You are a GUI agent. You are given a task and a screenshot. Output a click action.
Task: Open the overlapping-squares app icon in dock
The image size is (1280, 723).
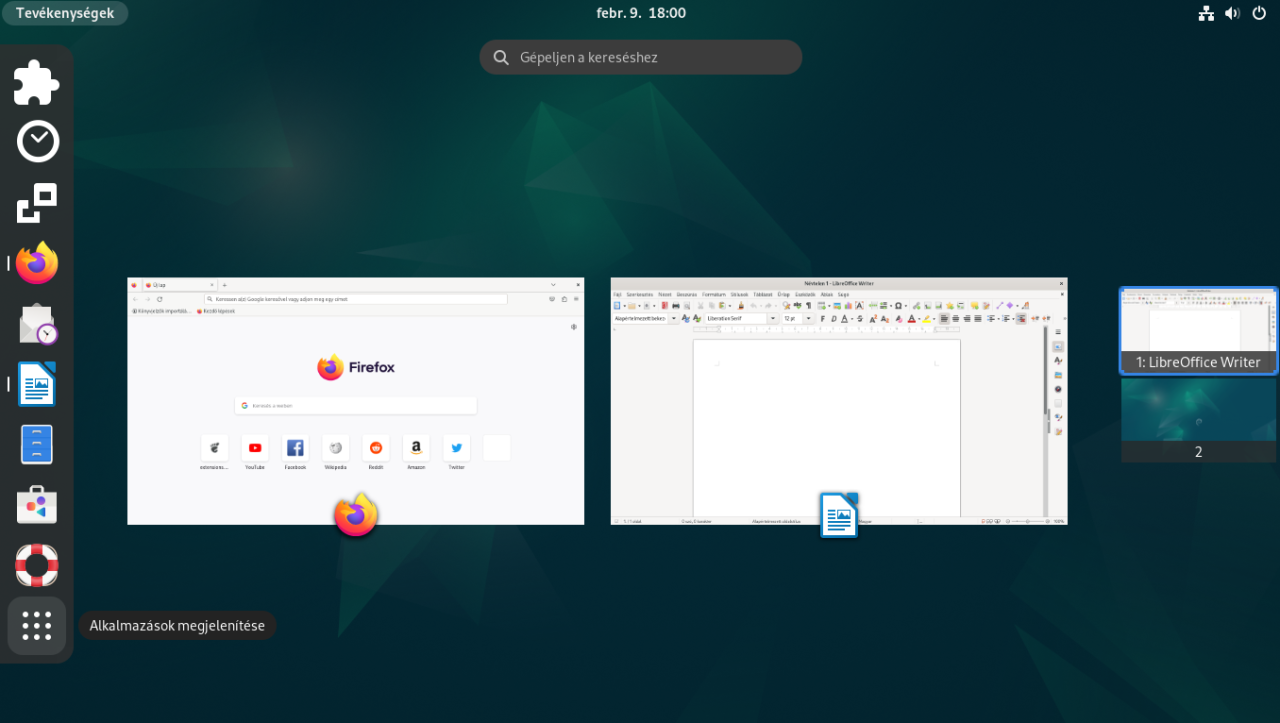(37, 203)
